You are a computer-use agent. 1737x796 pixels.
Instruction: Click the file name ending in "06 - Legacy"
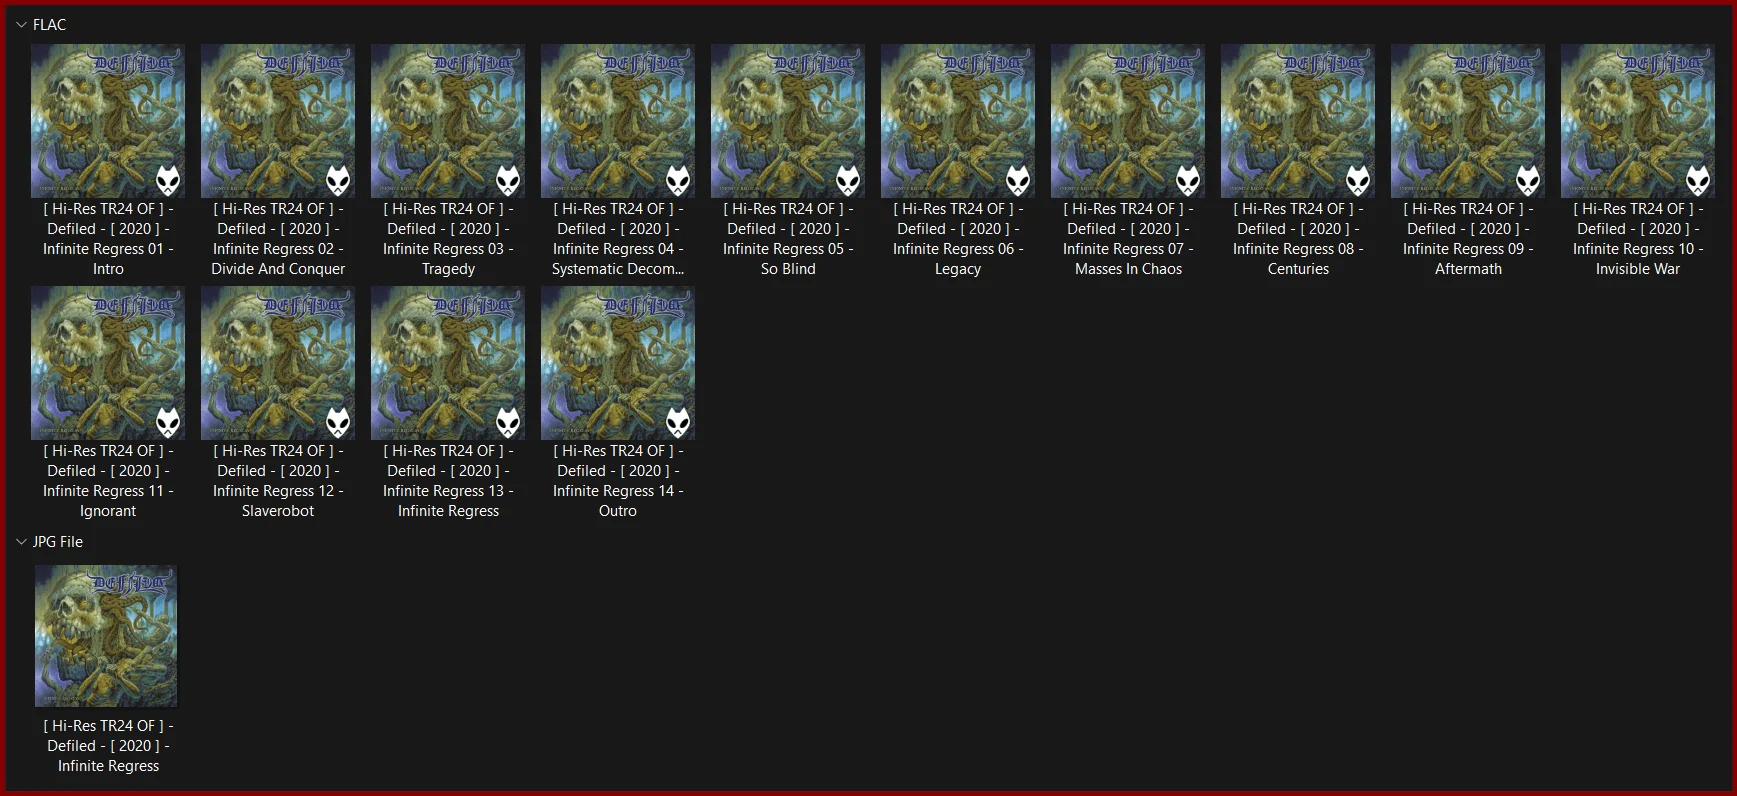click(x=958, y=239)
